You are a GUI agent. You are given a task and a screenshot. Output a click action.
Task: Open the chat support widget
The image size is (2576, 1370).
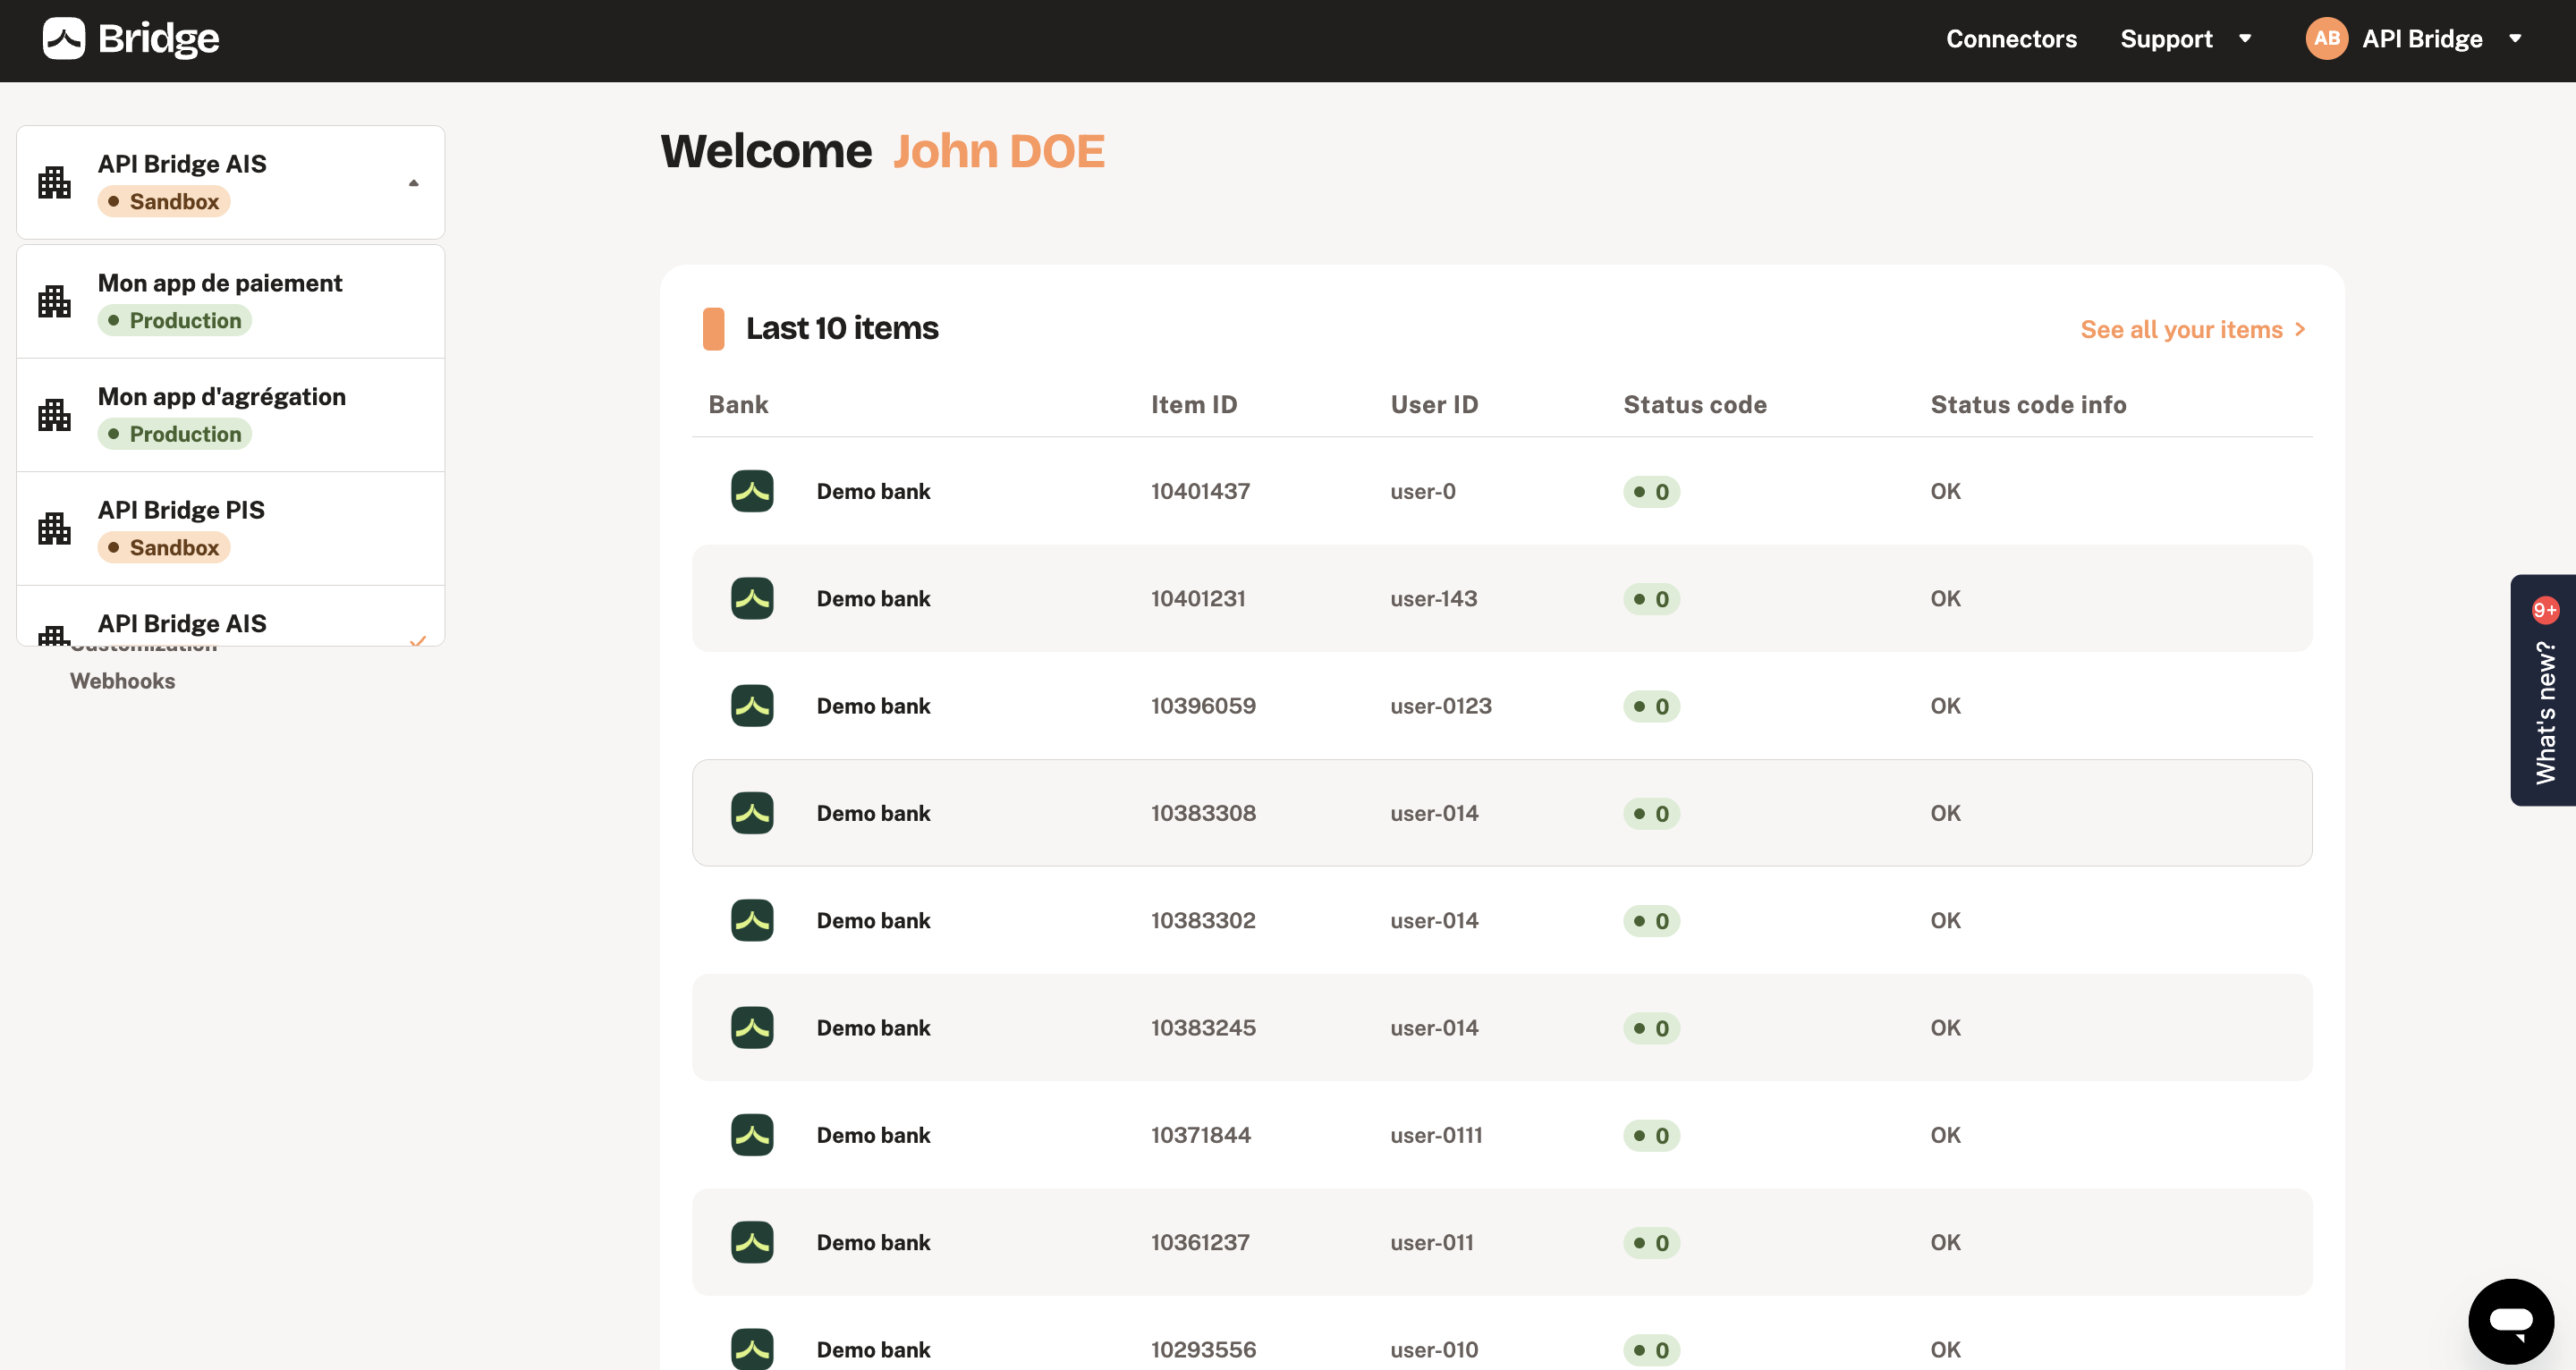click(x=2510, y=1320)
